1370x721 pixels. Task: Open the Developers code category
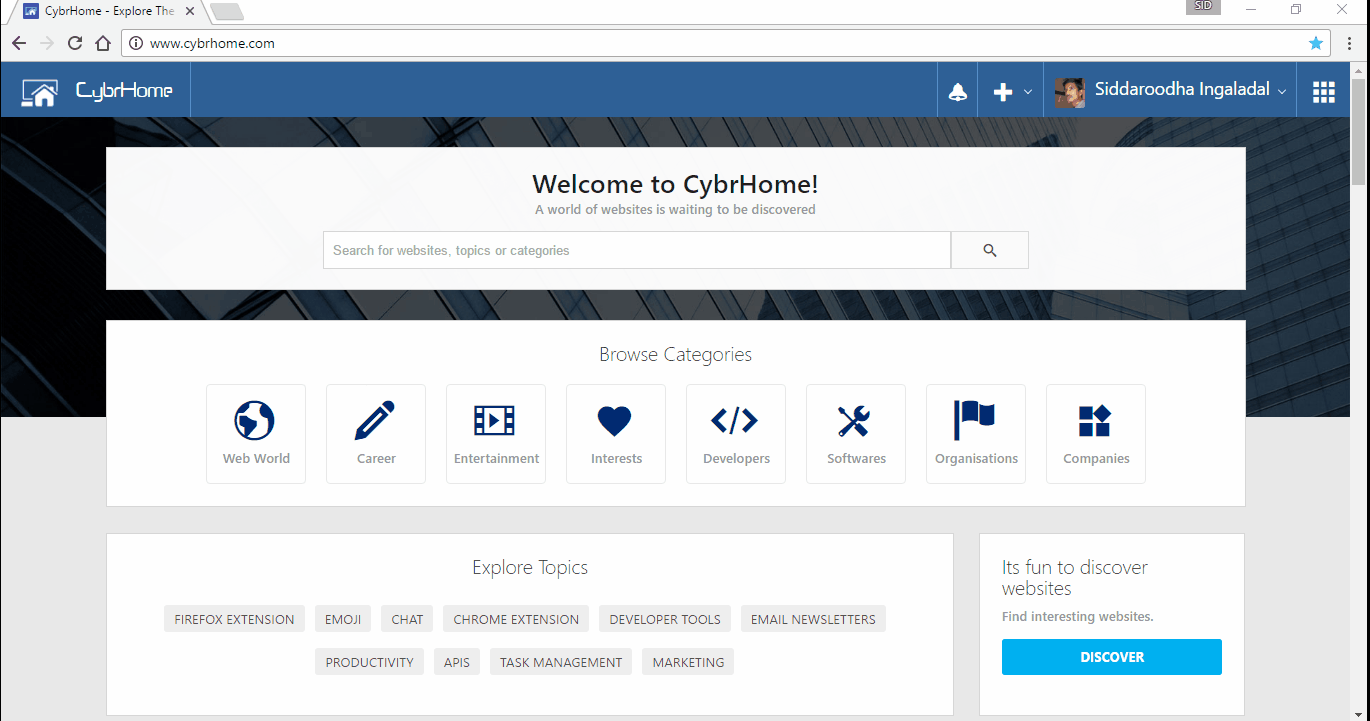[x=736, y=434]
